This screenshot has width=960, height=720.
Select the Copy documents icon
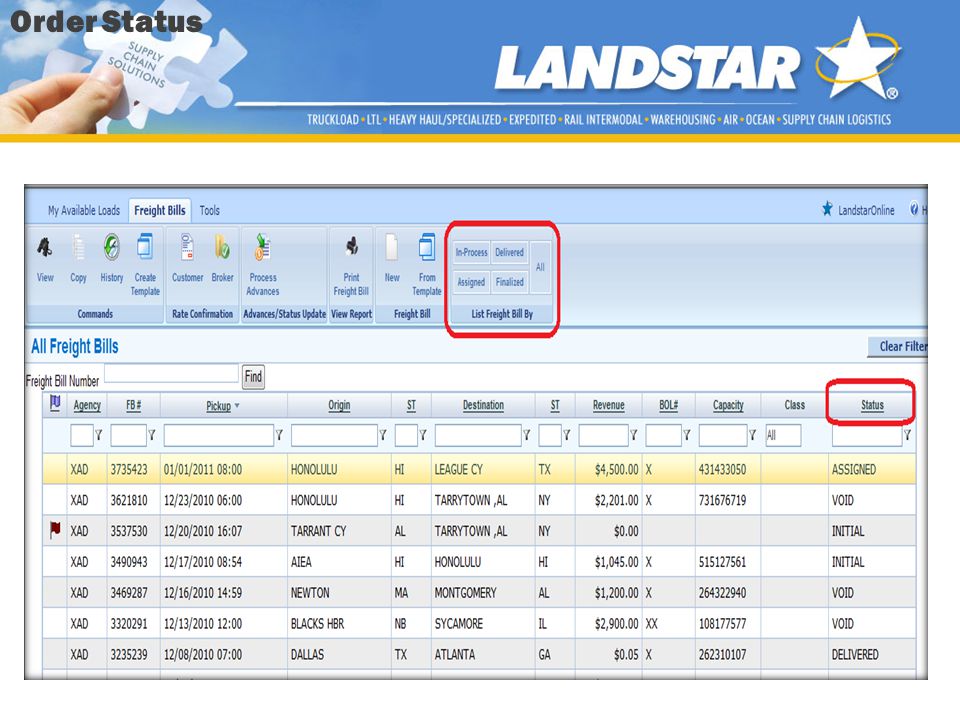point(78,247)
